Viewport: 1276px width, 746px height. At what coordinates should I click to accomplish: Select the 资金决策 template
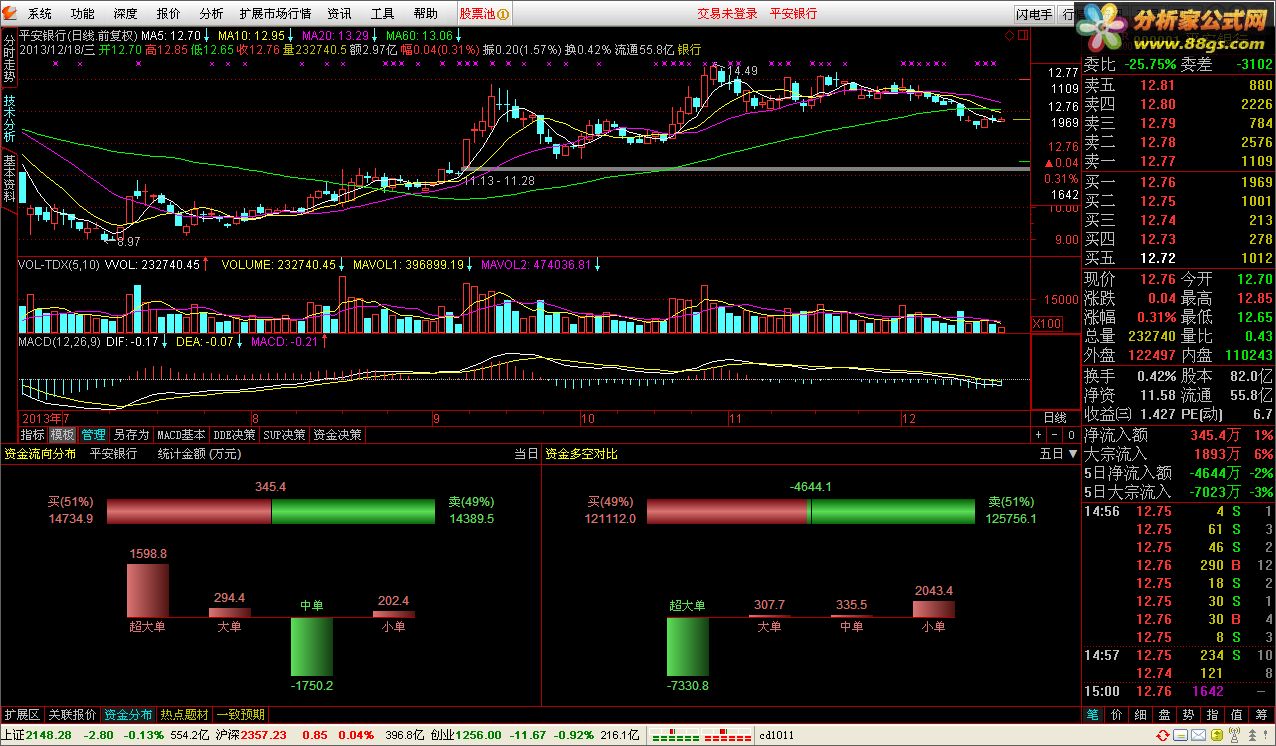pyautogui.click(x=337, y=435)
